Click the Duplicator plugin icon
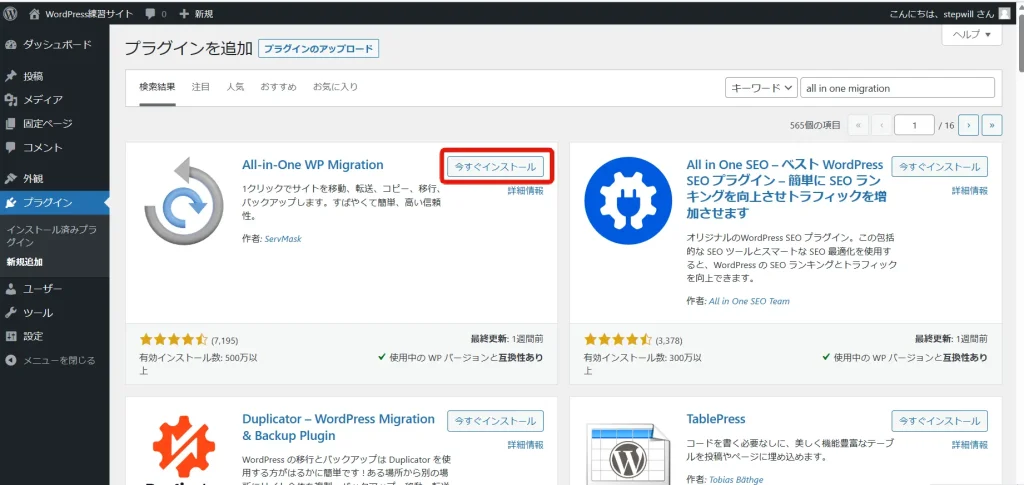Image resolution: width=1024 pixels, height=485 pixels. tap(184, 450)
